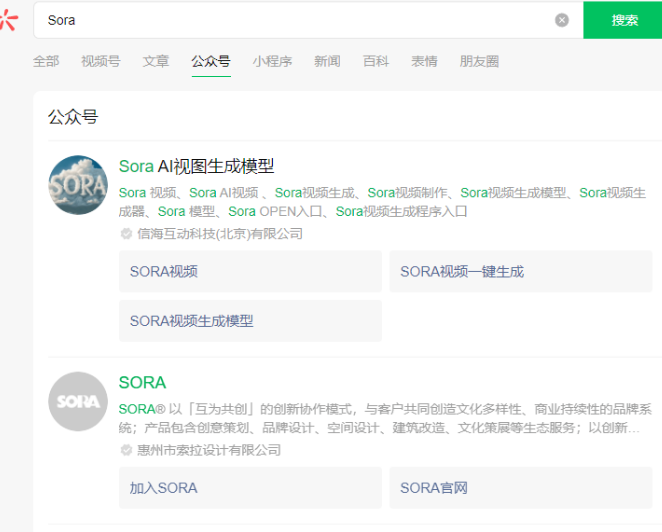Click the Sora AI视图生成模型 description text

[x=382, y=202]
